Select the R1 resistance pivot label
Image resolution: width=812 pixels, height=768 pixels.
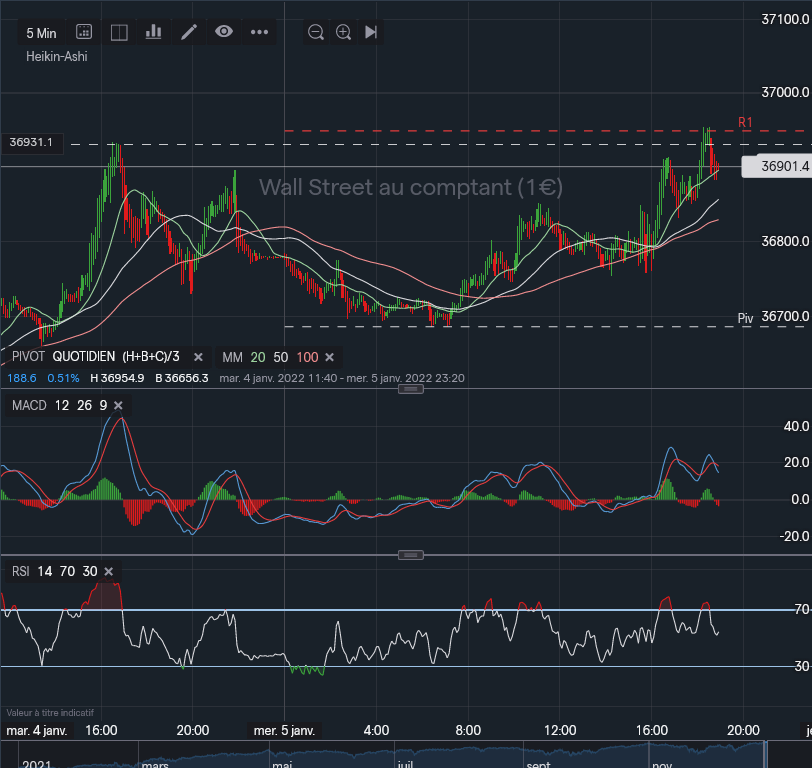(x=745, y=122)
